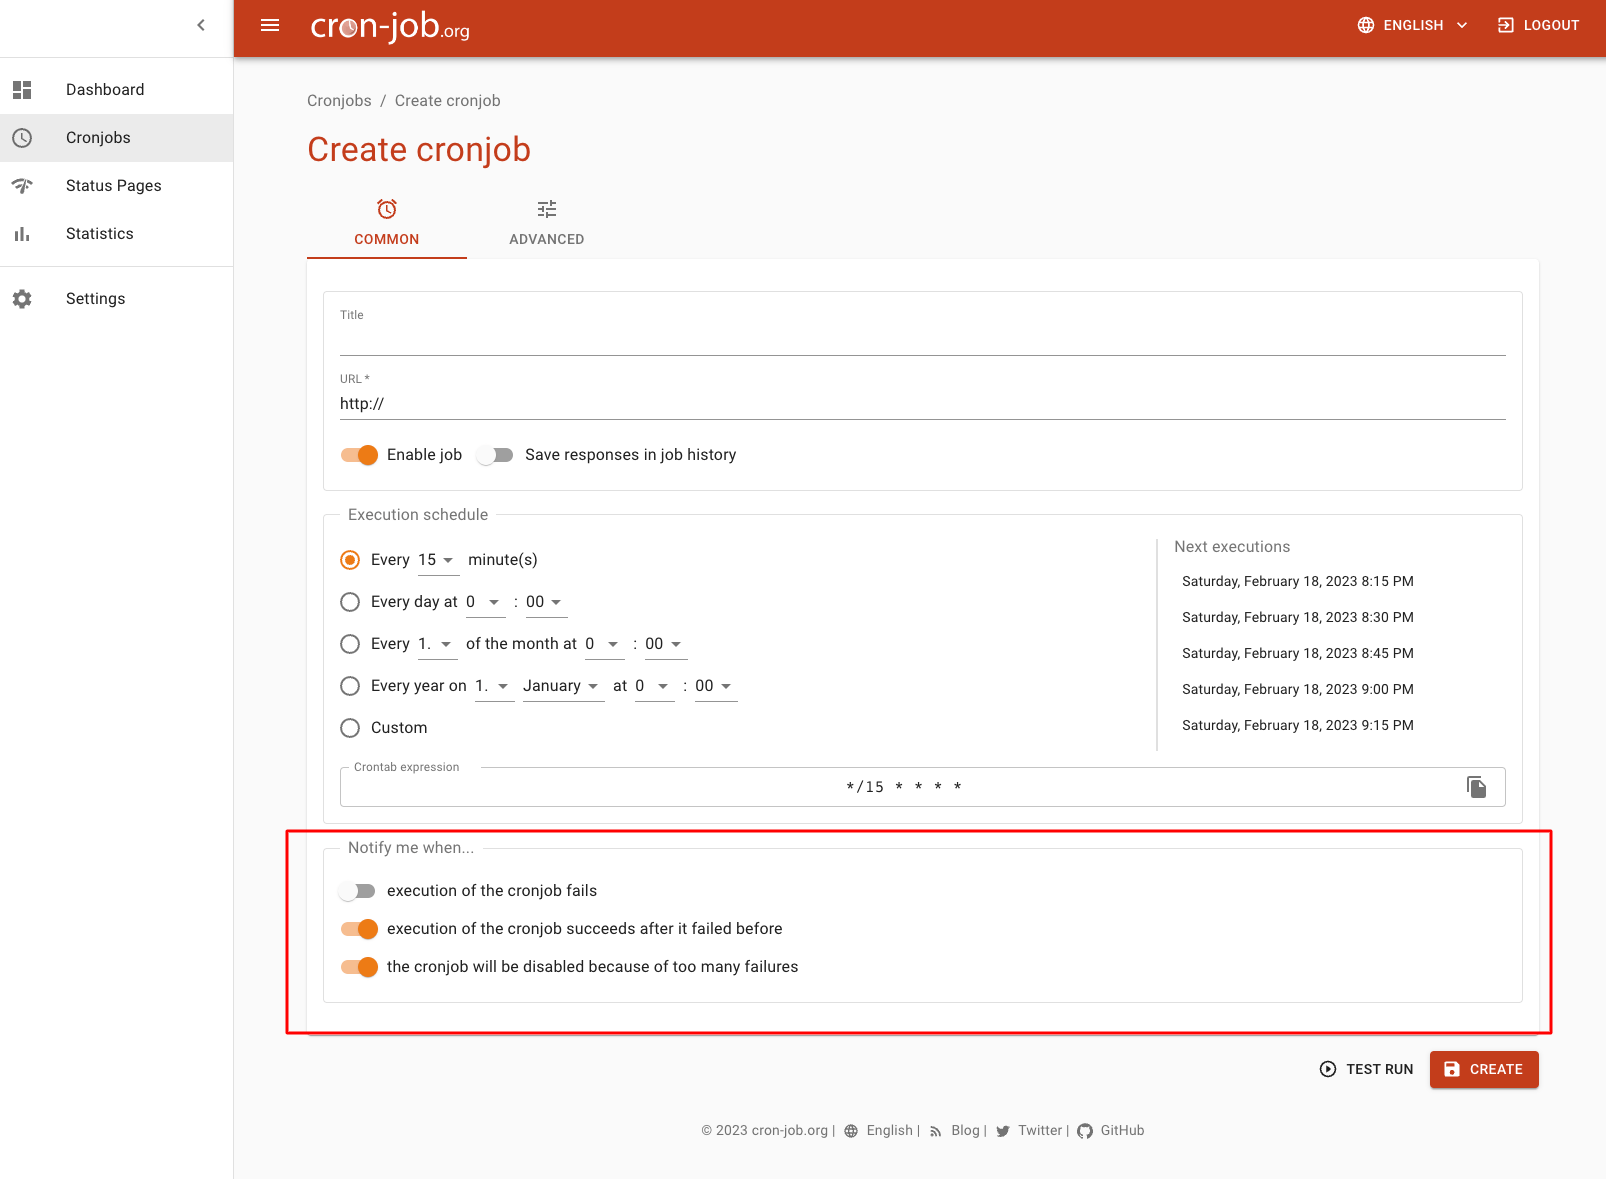Open the Twitter link in the footer
The image size is (1606, 1179).
pos(1040,1131)
